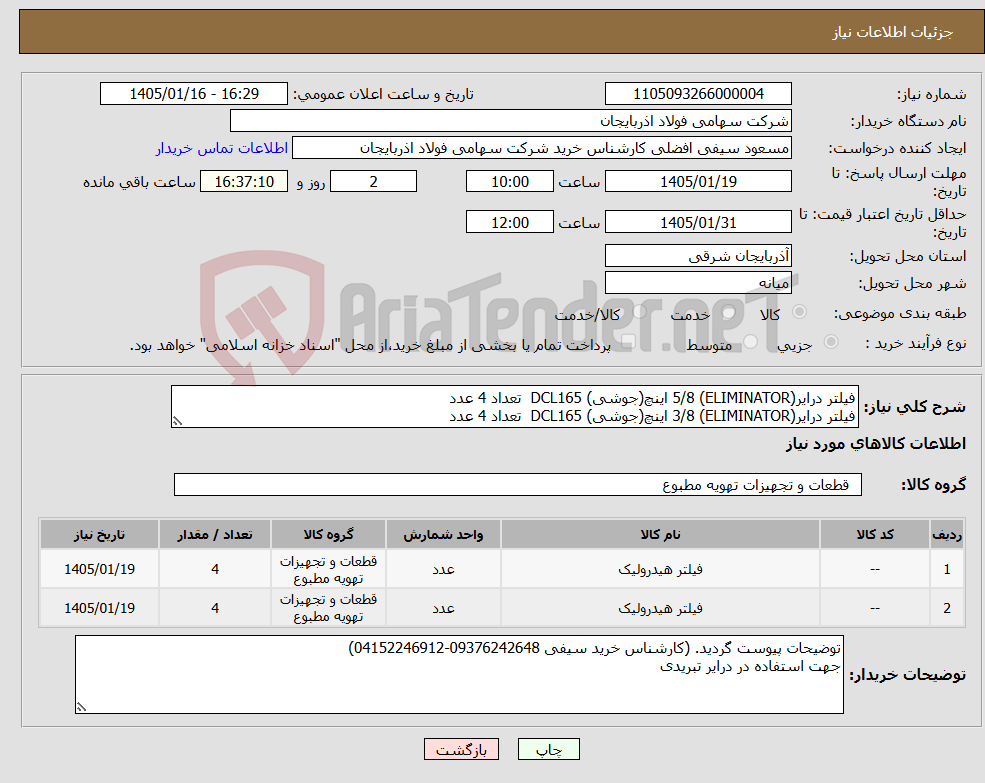Click the بازگشت (back) button

(x=461, y=749)
